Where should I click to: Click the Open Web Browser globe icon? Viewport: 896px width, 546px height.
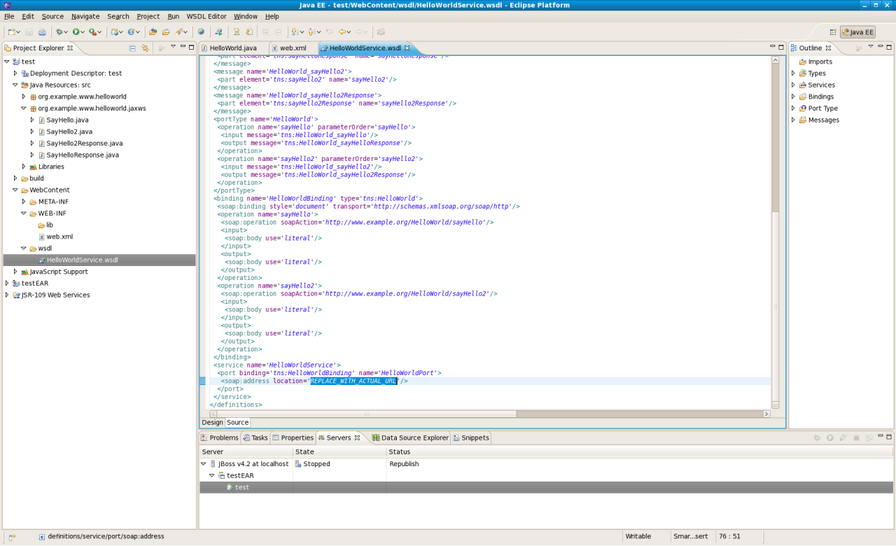coord(200,32)
